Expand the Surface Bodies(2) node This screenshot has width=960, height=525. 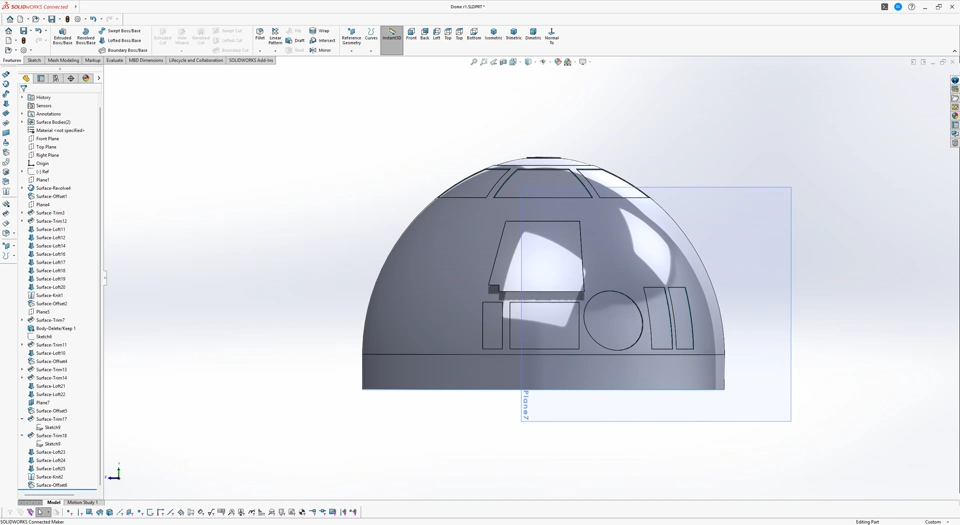22,122
